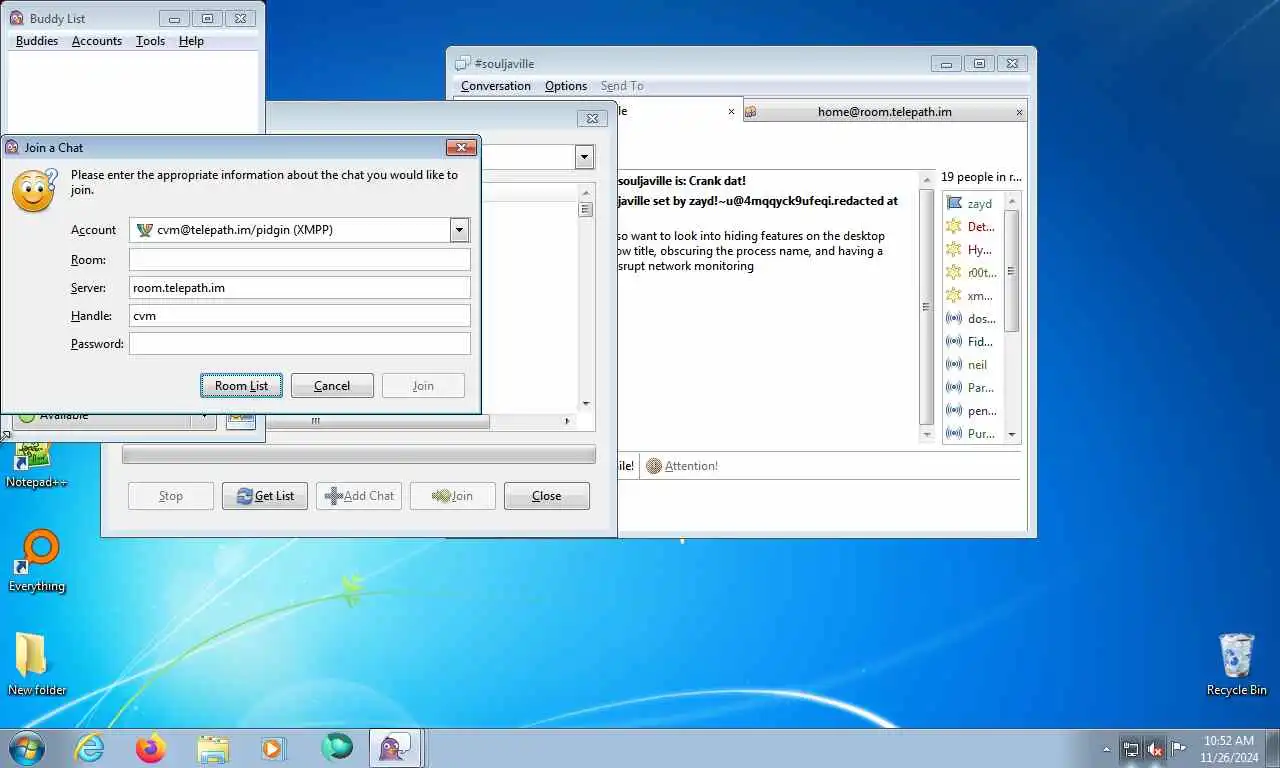1280x768 pixels.
Task: Click the star icon next to Det... user
Action: (x=954, y=226)
